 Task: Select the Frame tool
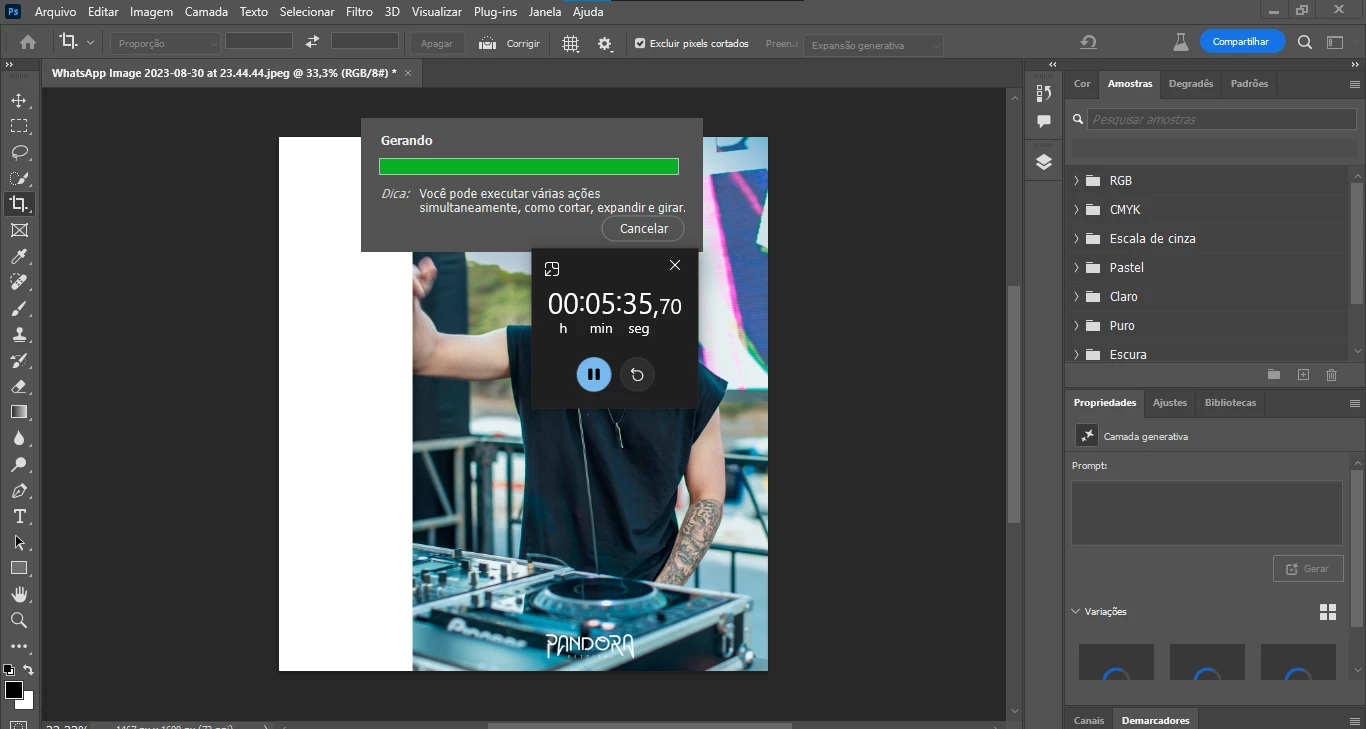coord(18,231)
